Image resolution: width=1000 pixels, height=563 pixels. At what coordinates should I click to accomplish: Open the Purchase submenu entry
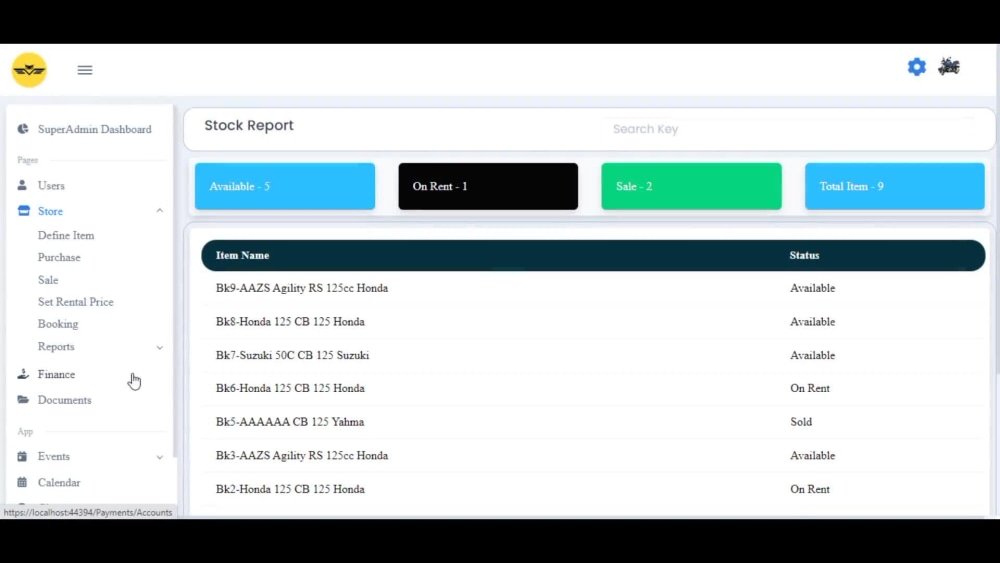[x=59, y=257]
